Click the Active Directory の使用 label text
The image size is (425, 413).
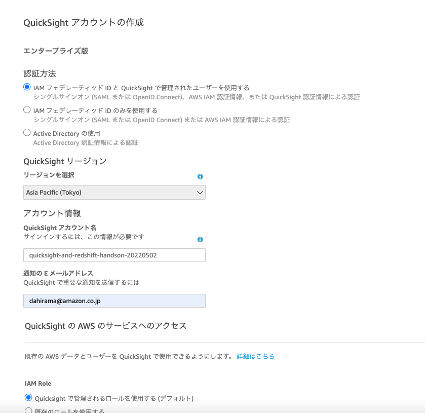click(67, 133)
